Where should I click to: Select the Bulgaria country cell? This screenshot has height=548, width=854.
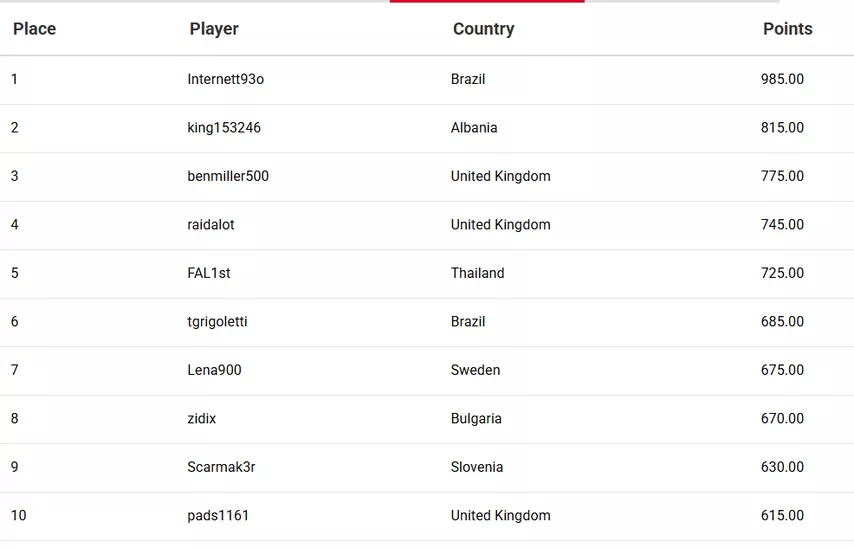pos(476,419)
